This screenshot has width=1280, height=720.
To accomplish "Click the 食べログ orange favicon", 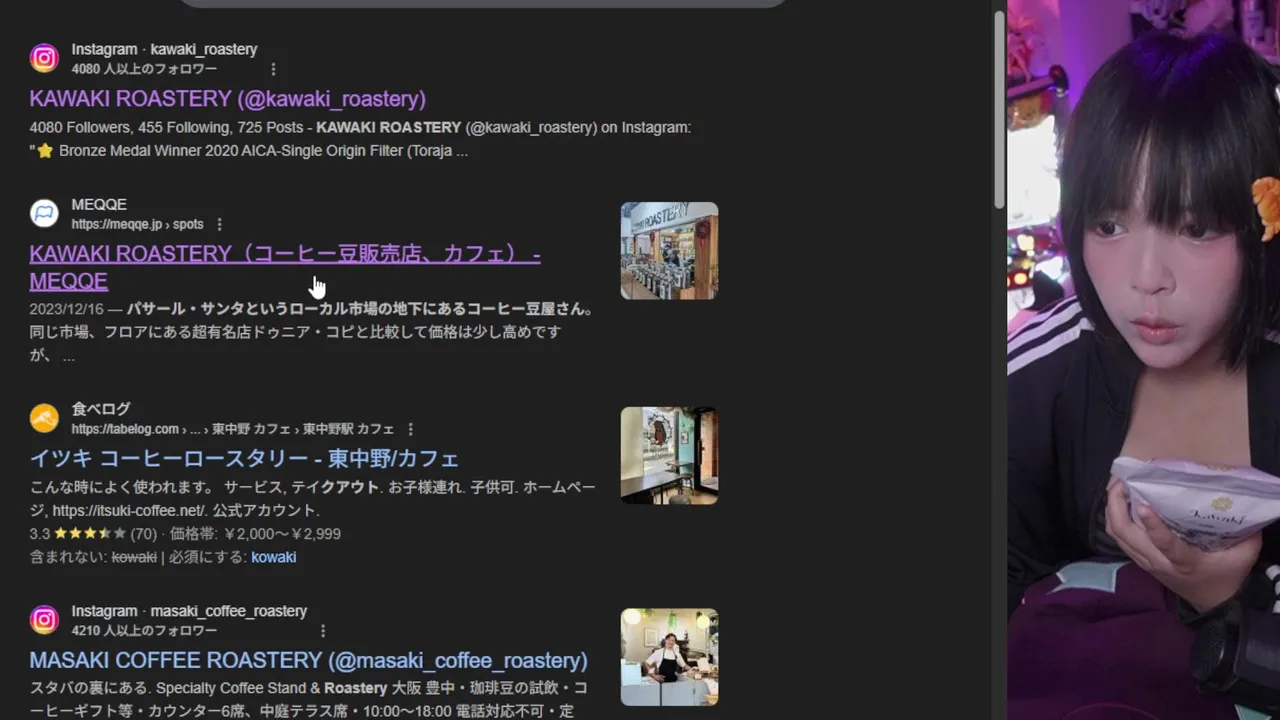I will coord(44,418).
